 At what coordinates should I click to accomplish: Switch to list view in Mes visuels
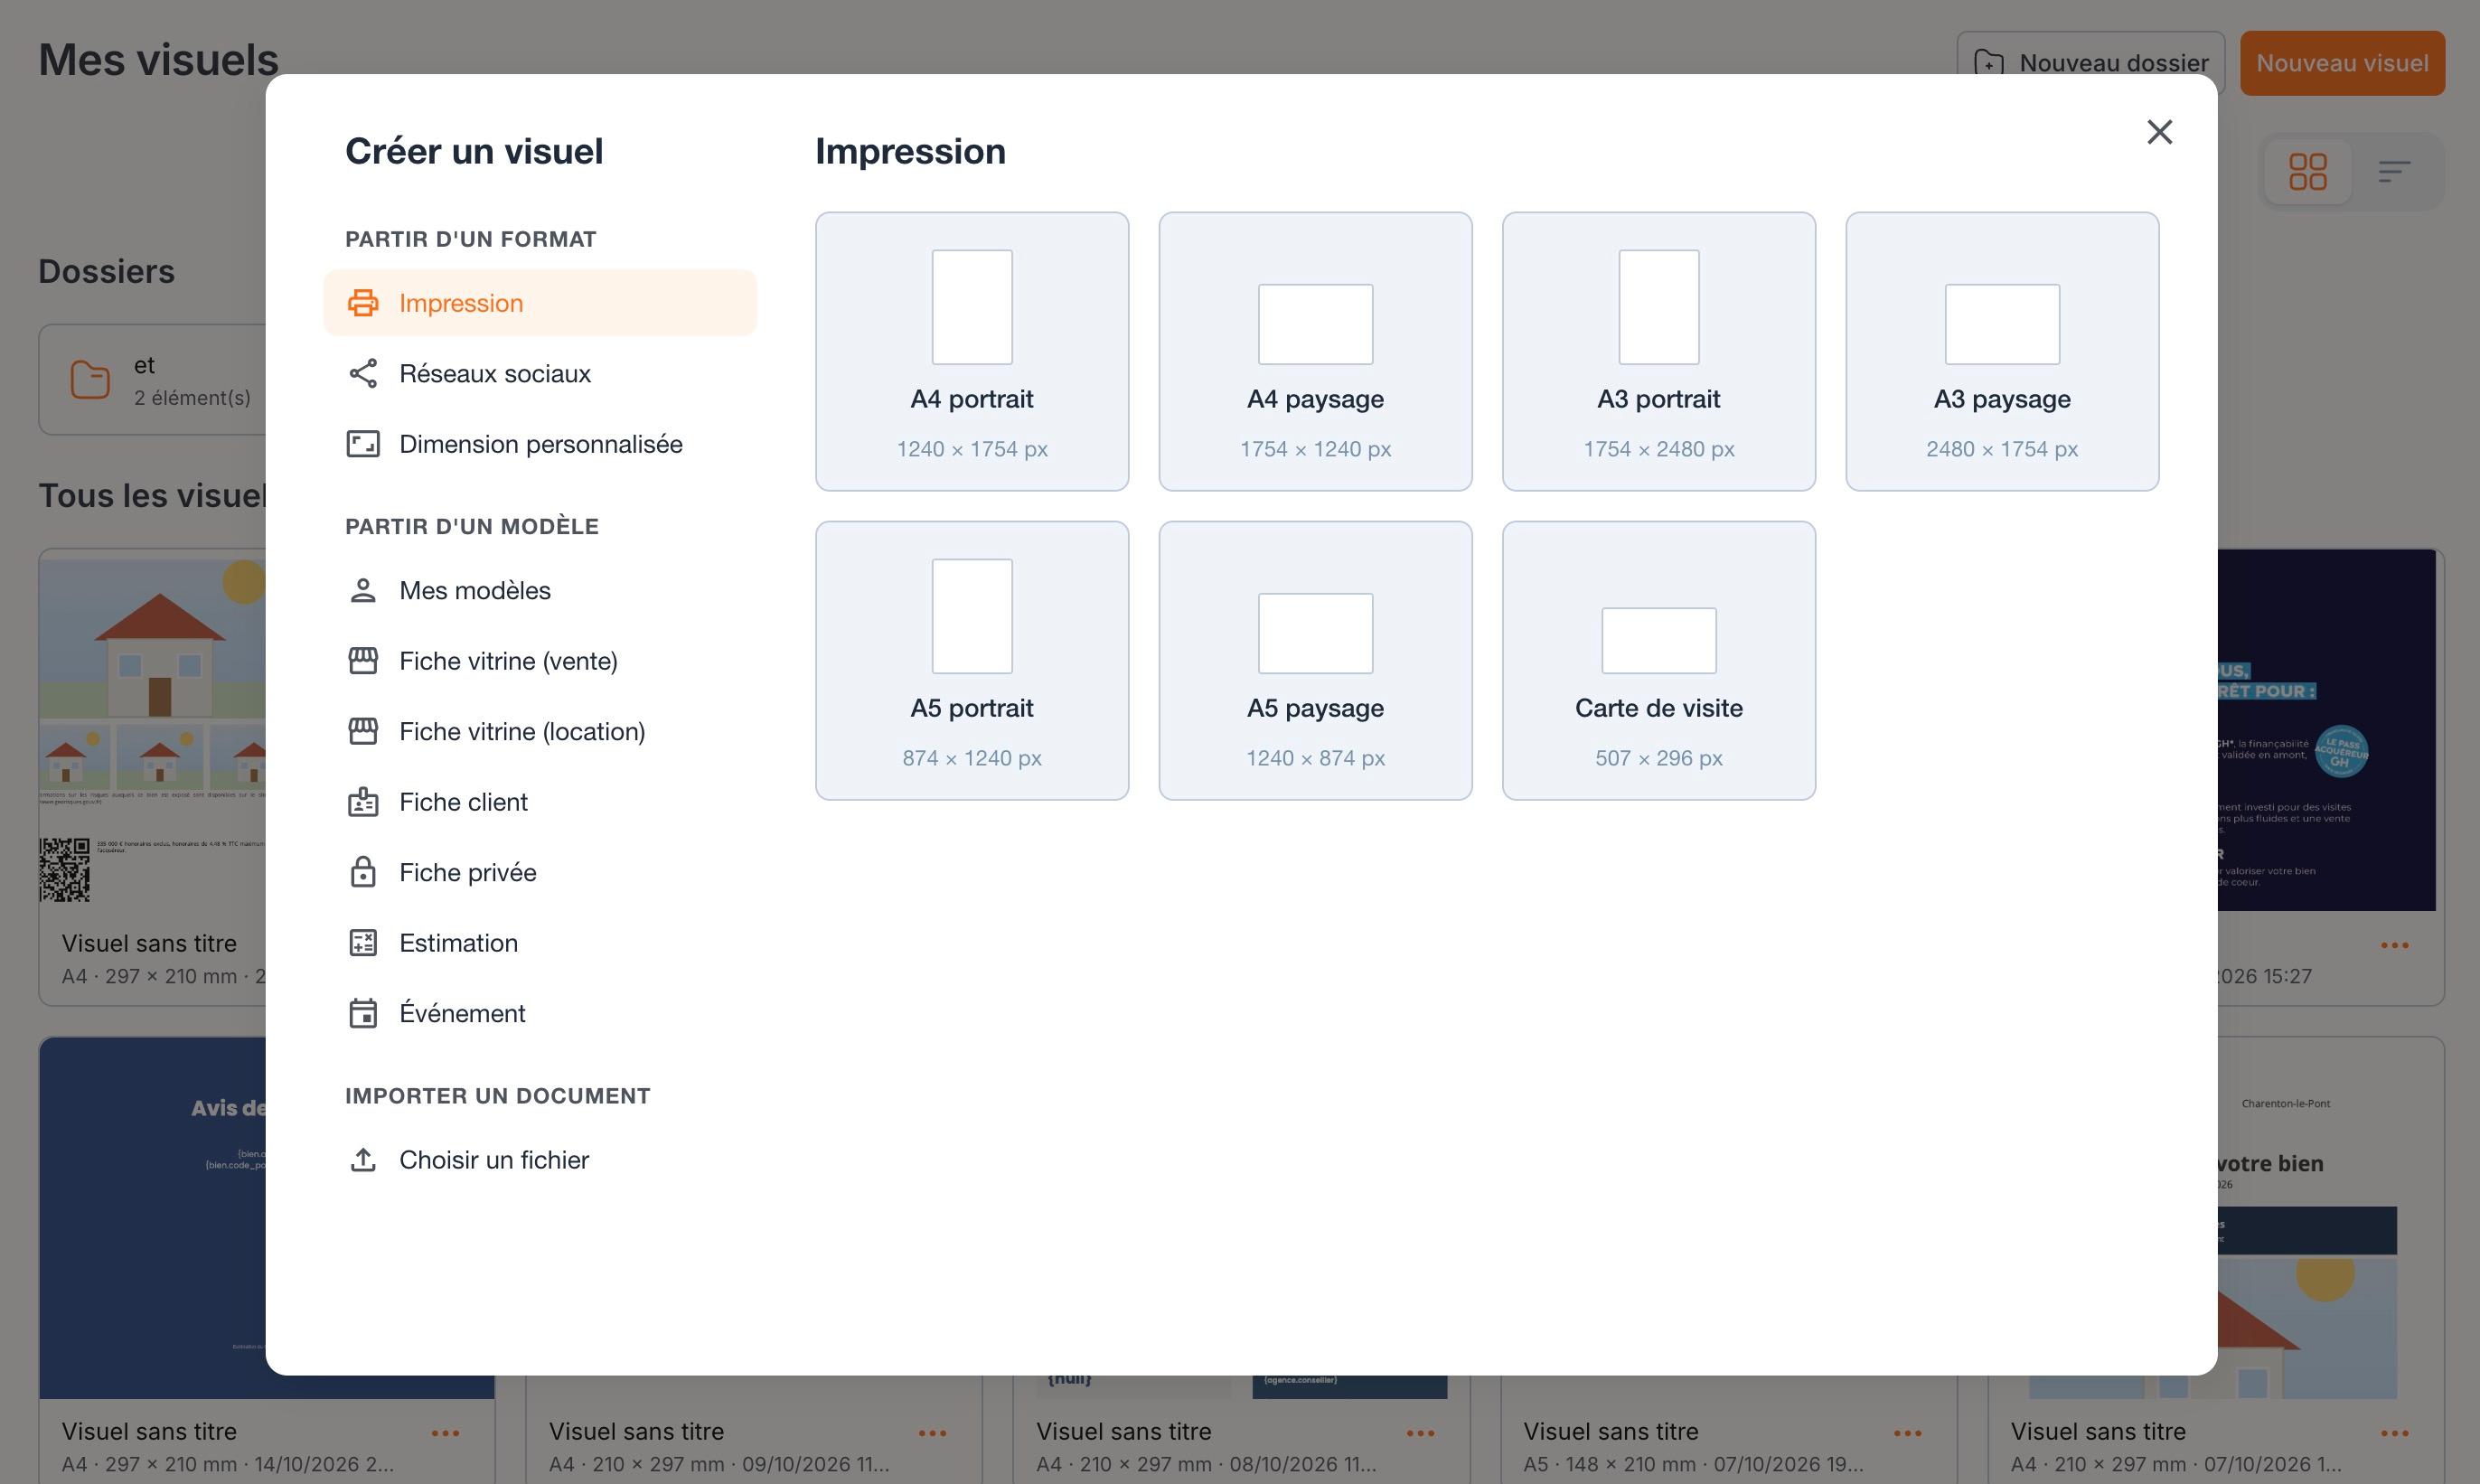coord(2394,171)
